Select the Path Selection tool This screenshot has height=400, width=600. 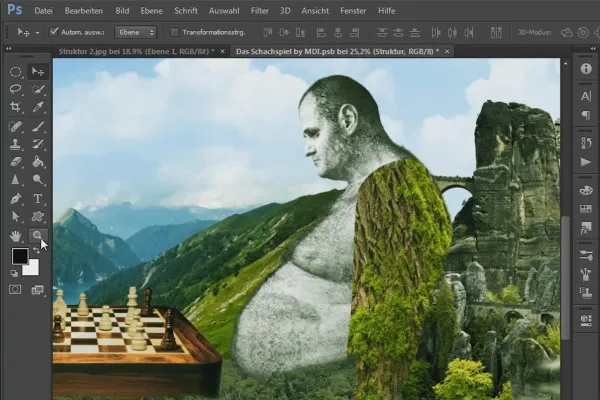point(15,216)
